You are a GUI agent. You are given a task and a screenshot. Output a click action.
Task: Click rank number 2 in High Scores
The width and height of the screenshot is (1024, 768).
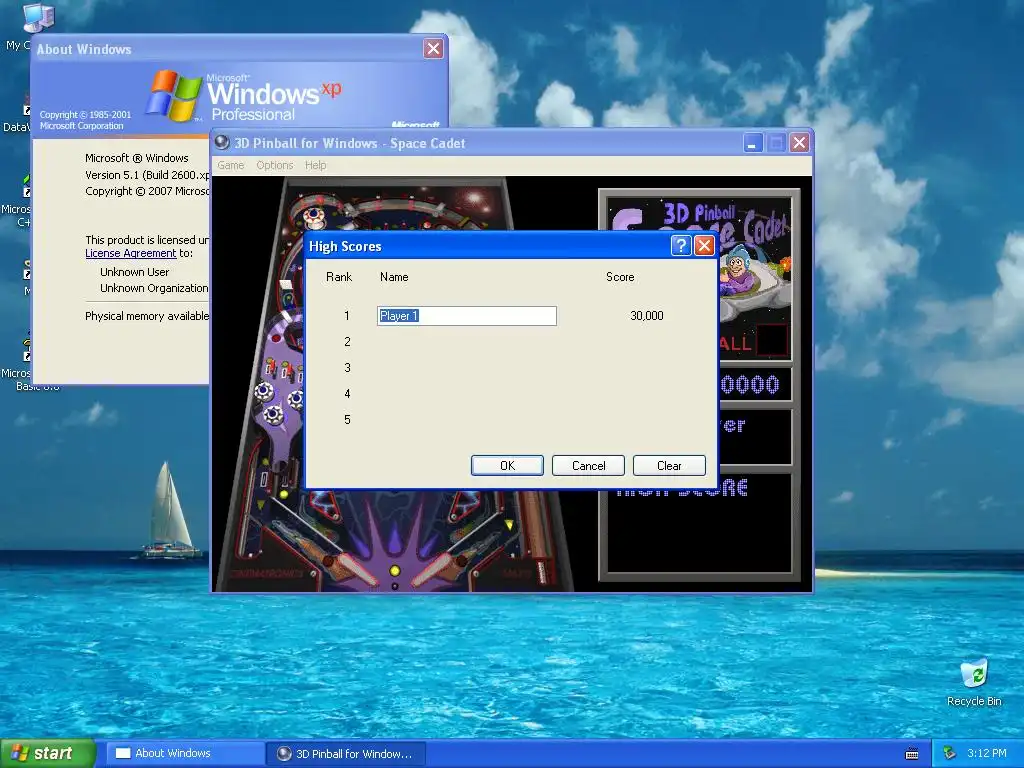347,342
